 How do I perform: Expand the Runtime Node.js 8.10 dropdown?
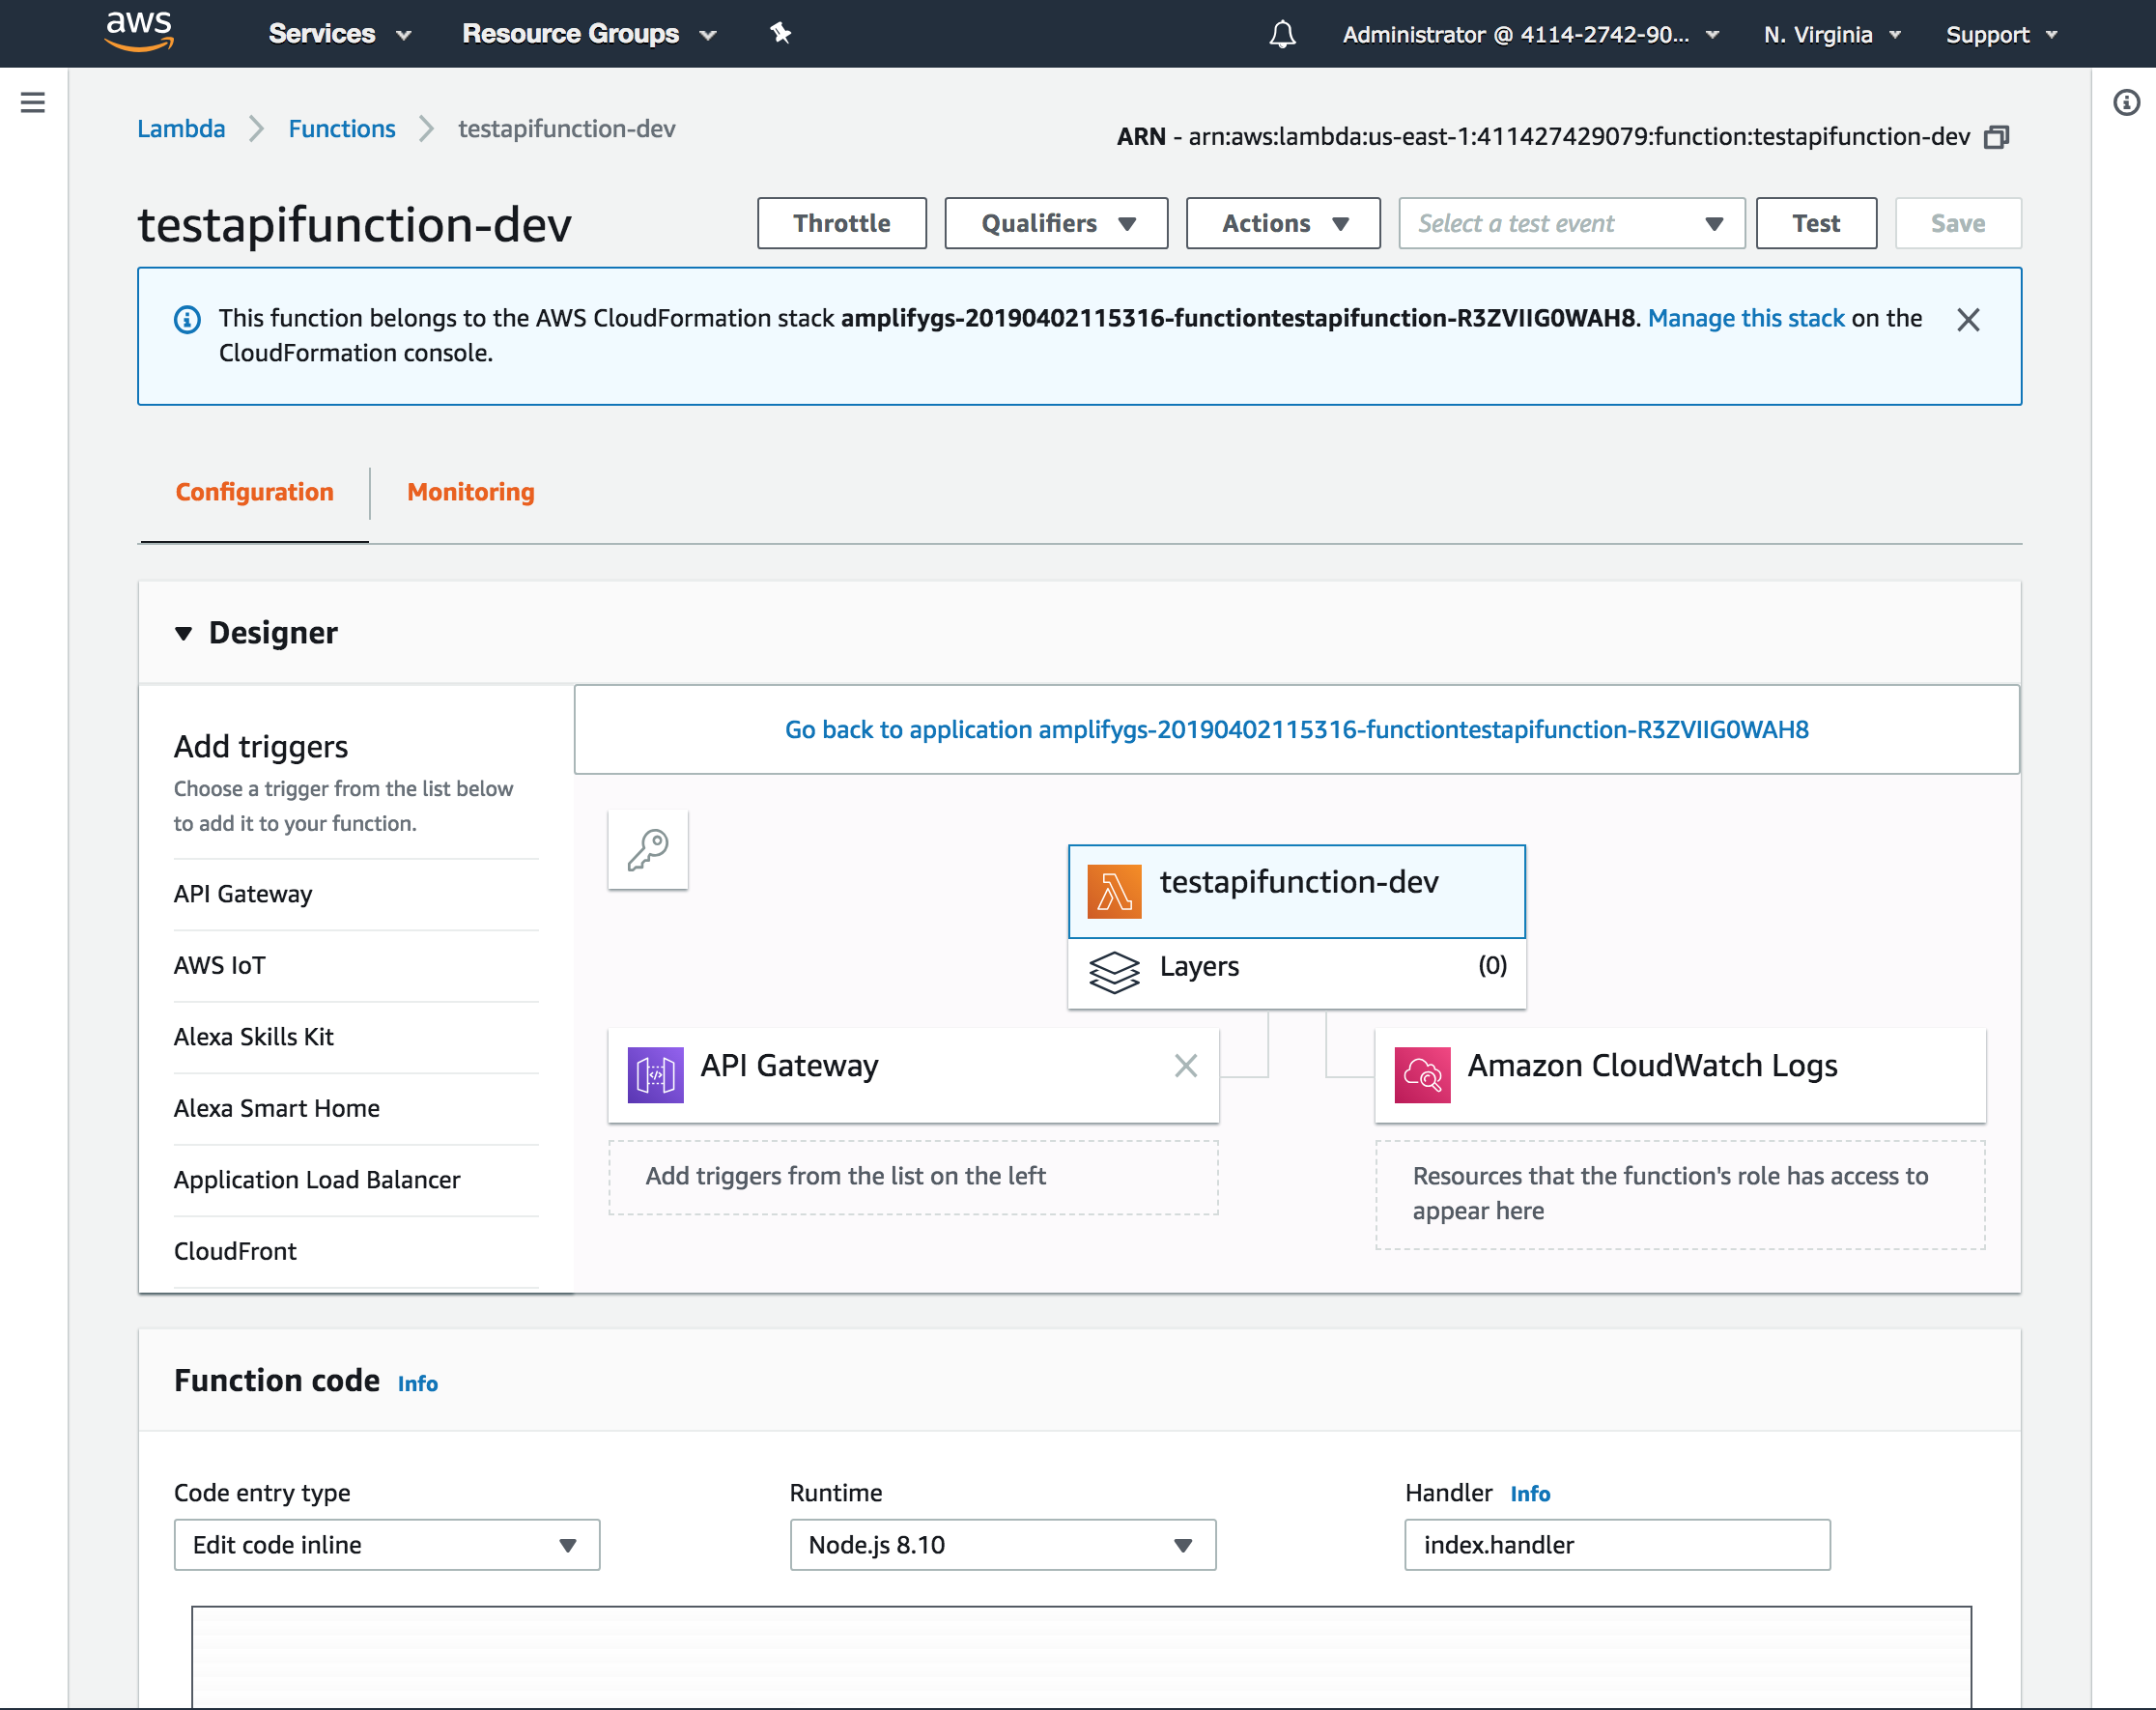coord(1002,1545)
